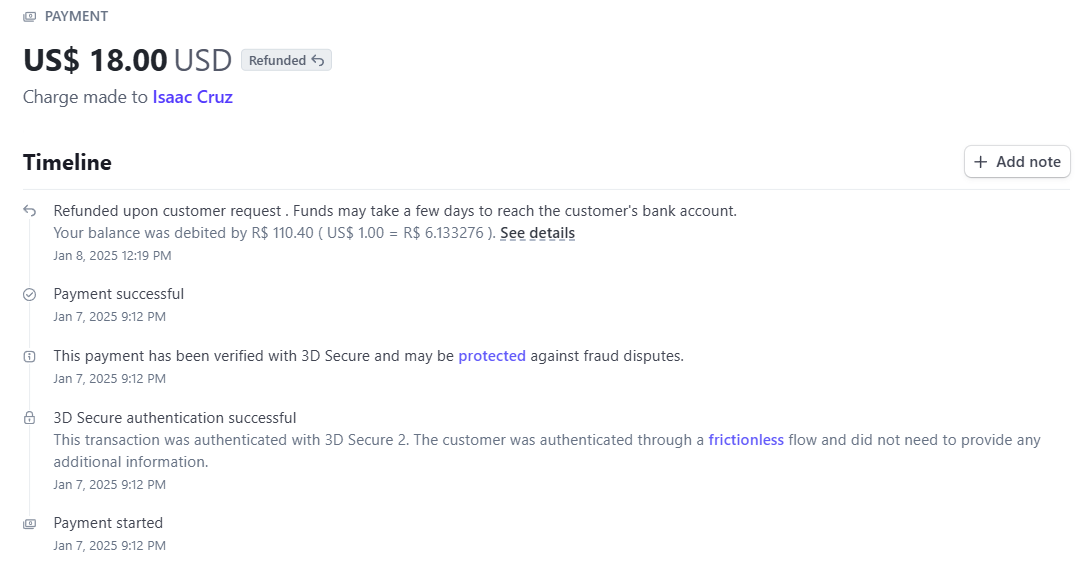Click the info icon beside 3D Secure verified note
Viewport: 1078px width, 567px height.
pos(30,357)
